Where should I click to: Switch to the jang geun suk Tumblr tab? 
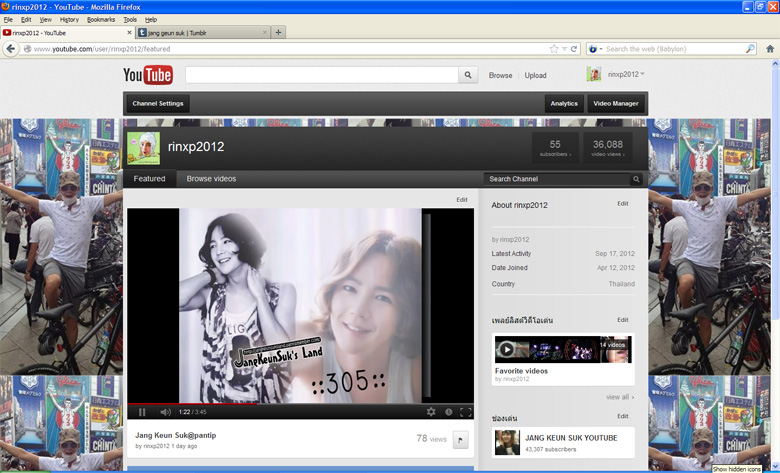coord(203,33)
